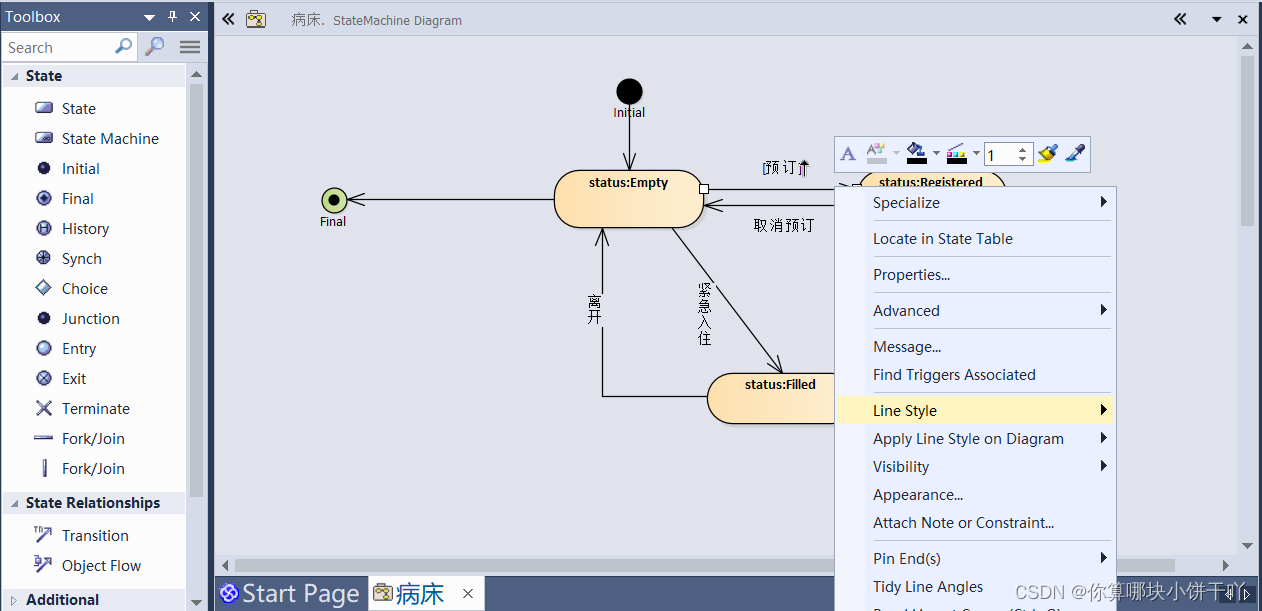This screenshot has width=1262, height=611.
Task: Open the Toolbox panel dropdown arrow
Action: coord(149,18)
